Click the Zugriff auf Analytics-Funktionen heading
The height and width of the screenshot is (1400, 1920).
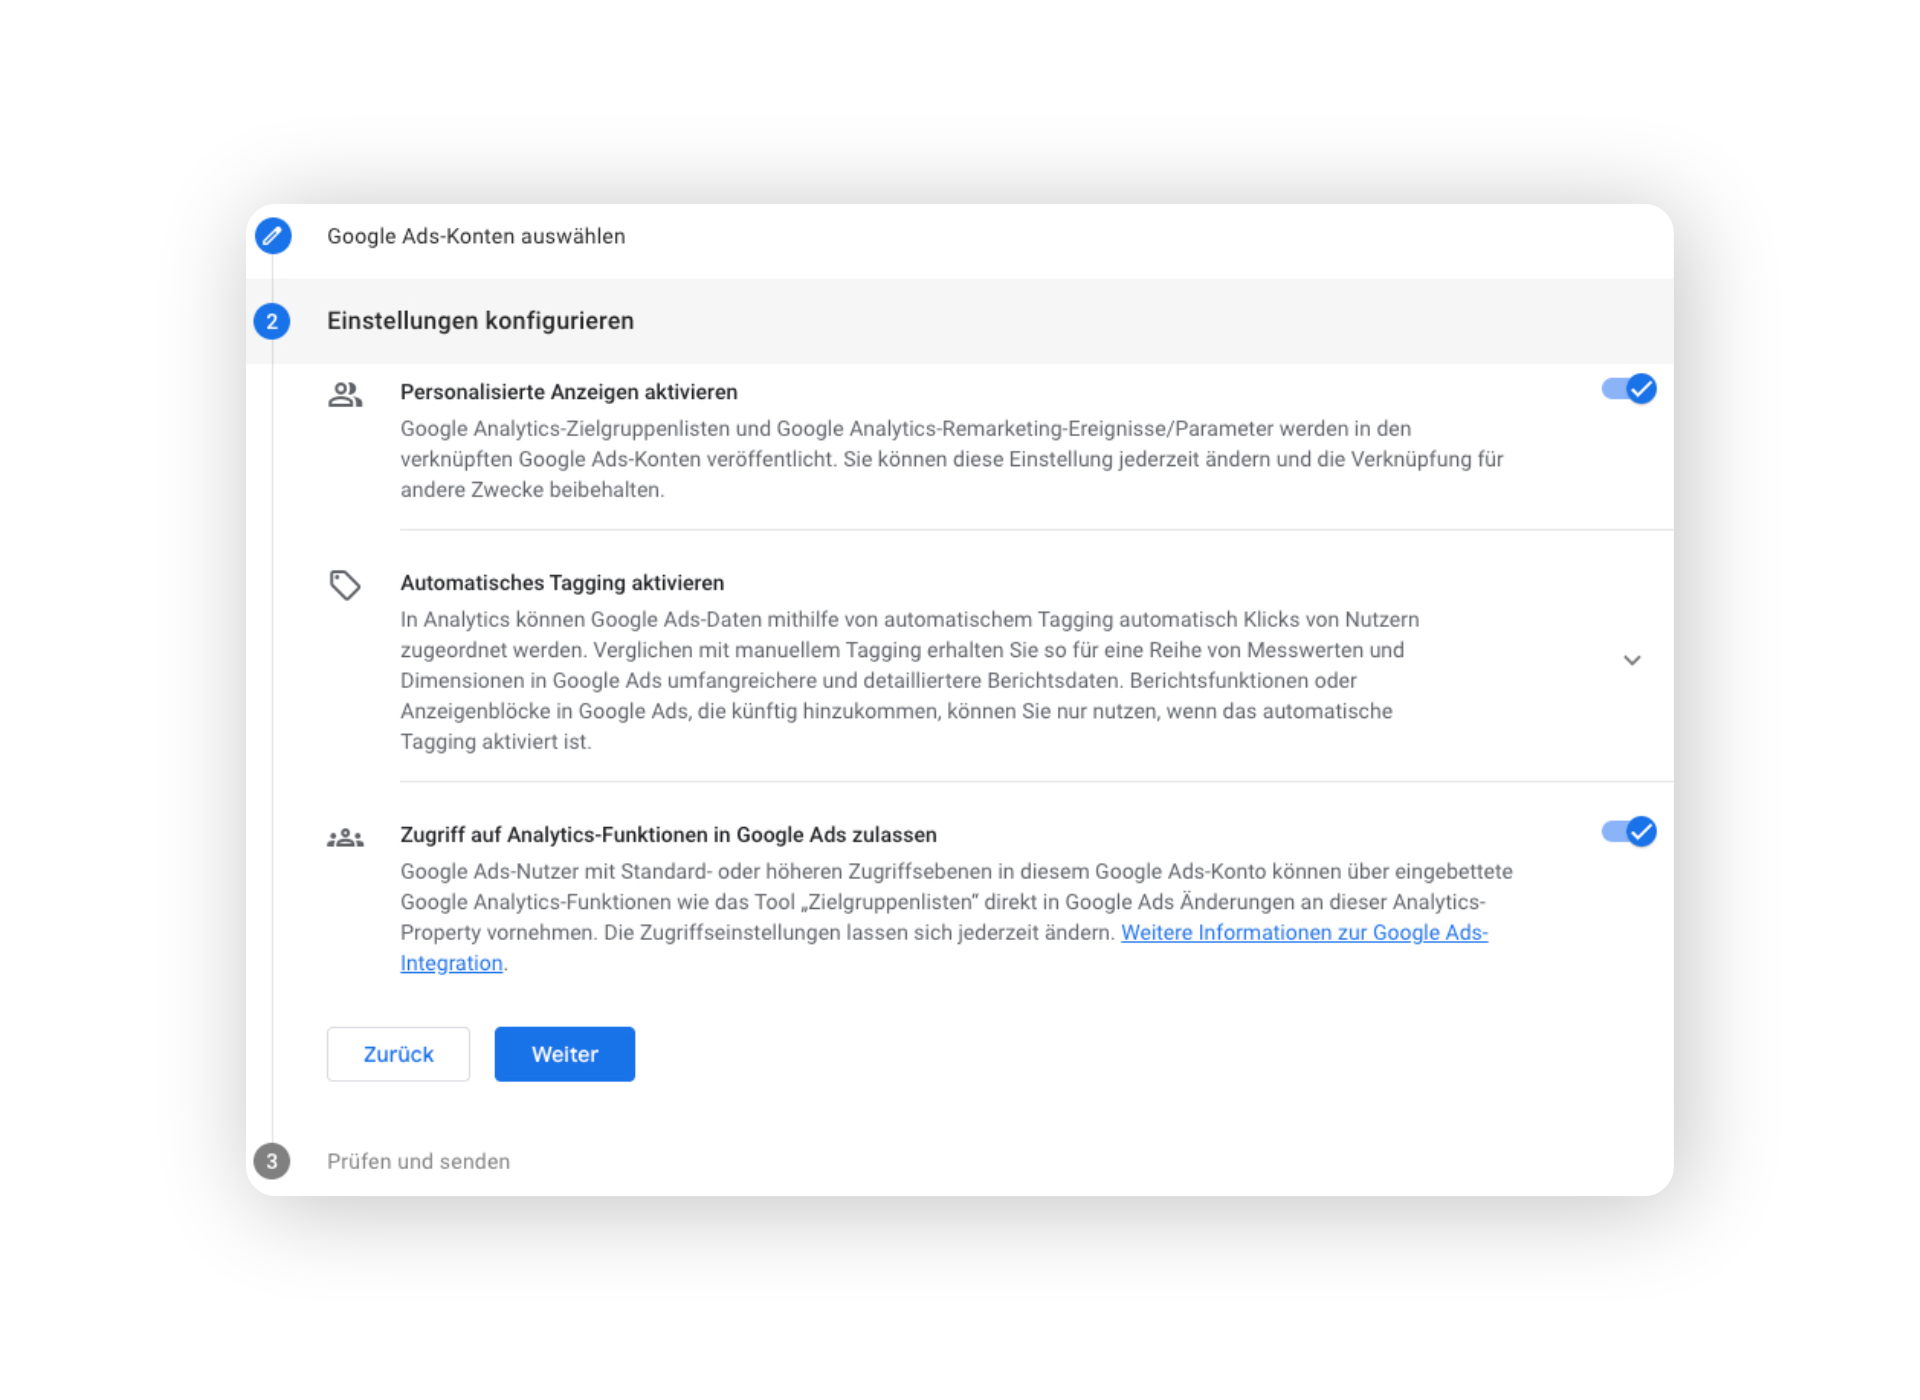click(x=668, y=835)
